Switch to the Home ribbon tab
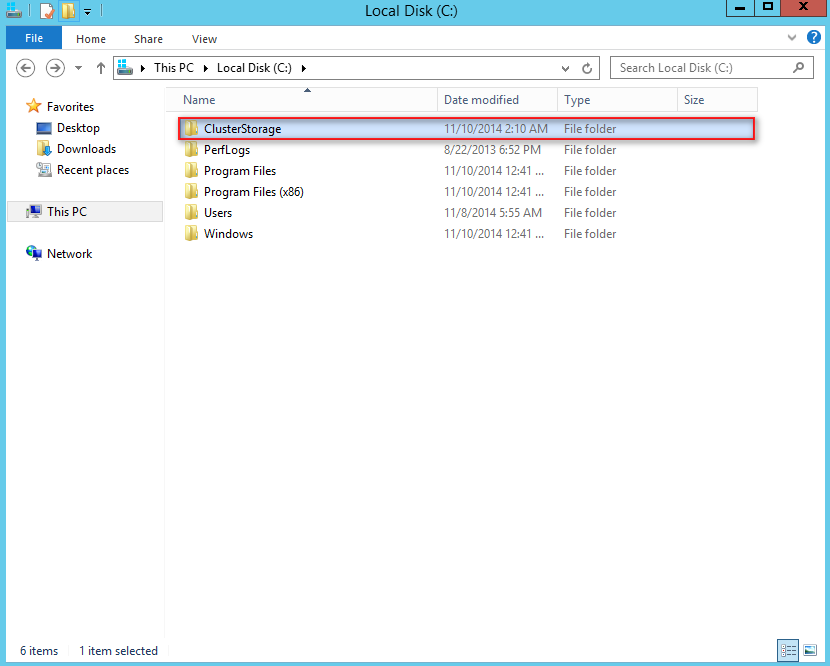 coord(91,39)
